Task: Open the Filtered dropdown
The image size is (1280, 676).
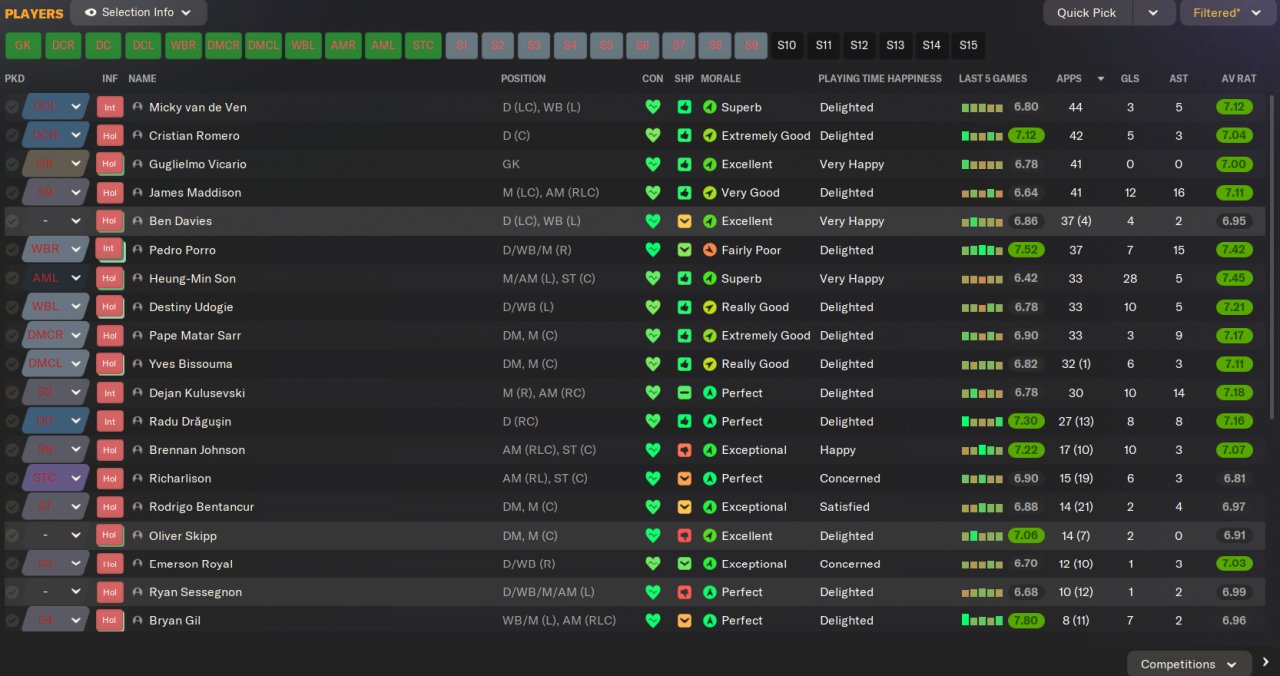Action: [x=1229, y=13]
